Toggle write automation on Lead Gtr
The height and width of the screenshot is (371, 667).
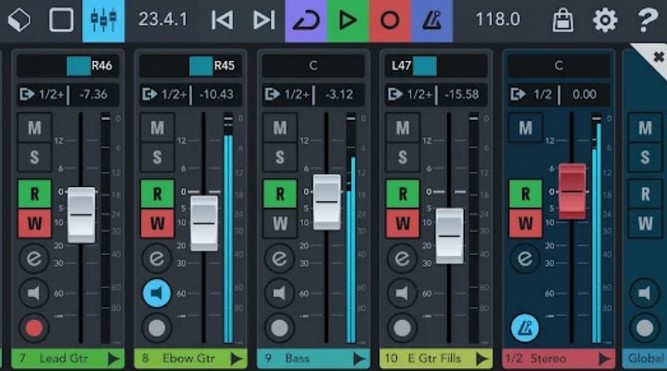point(34,223)
